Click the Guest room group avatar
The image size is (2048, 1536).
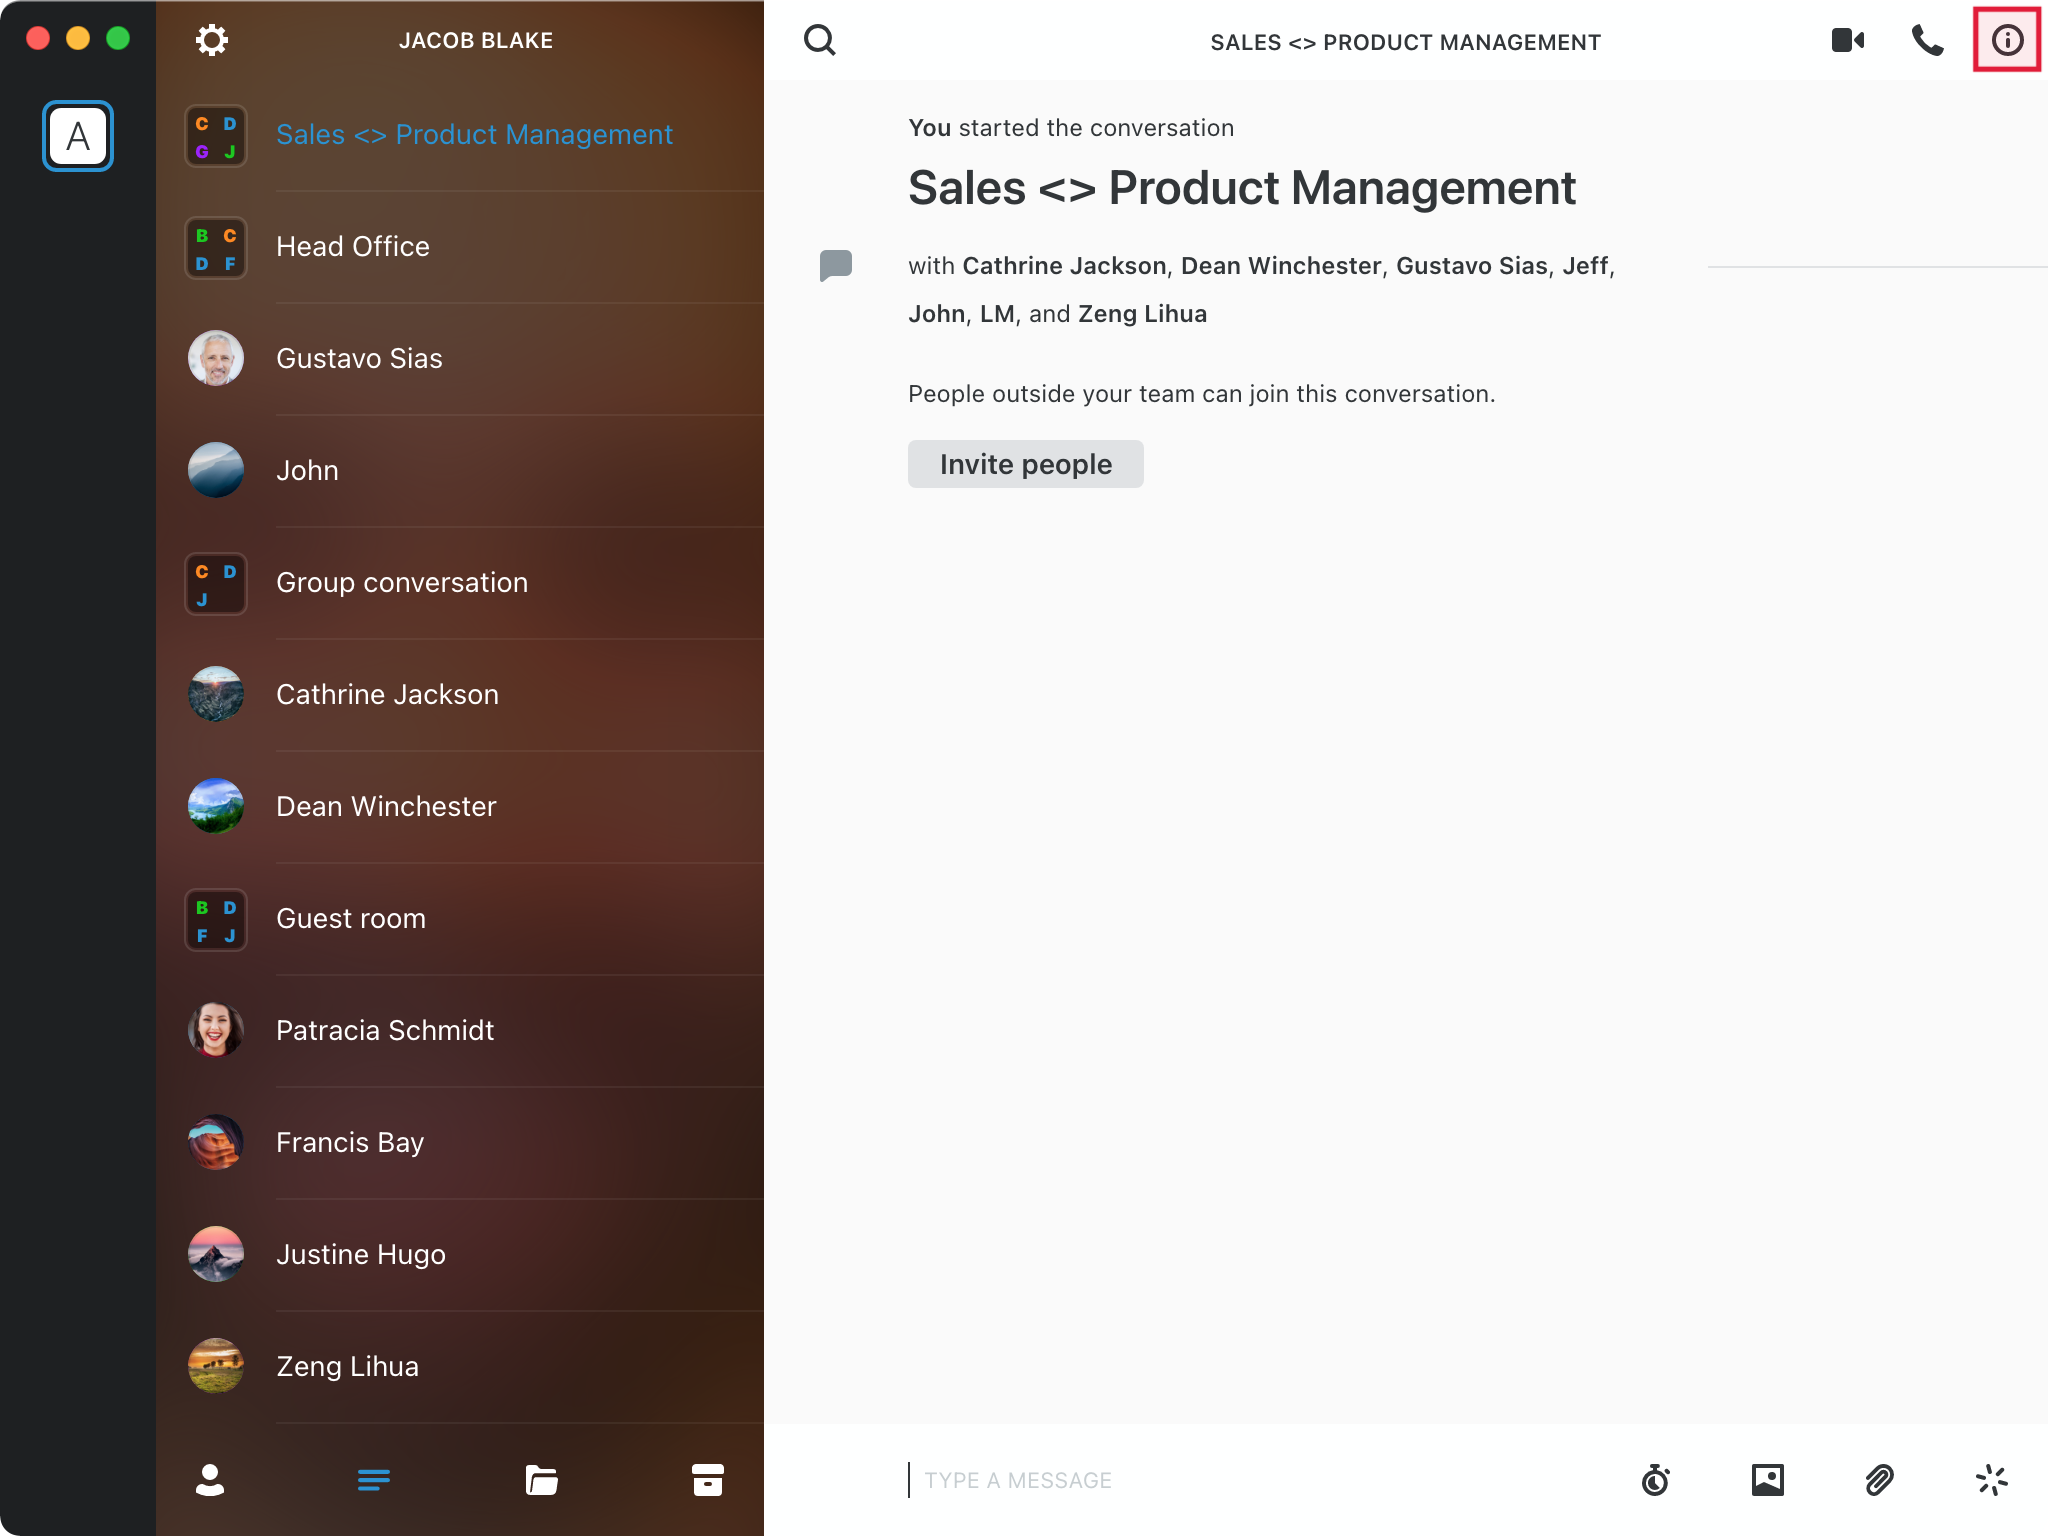pos(216,920)
